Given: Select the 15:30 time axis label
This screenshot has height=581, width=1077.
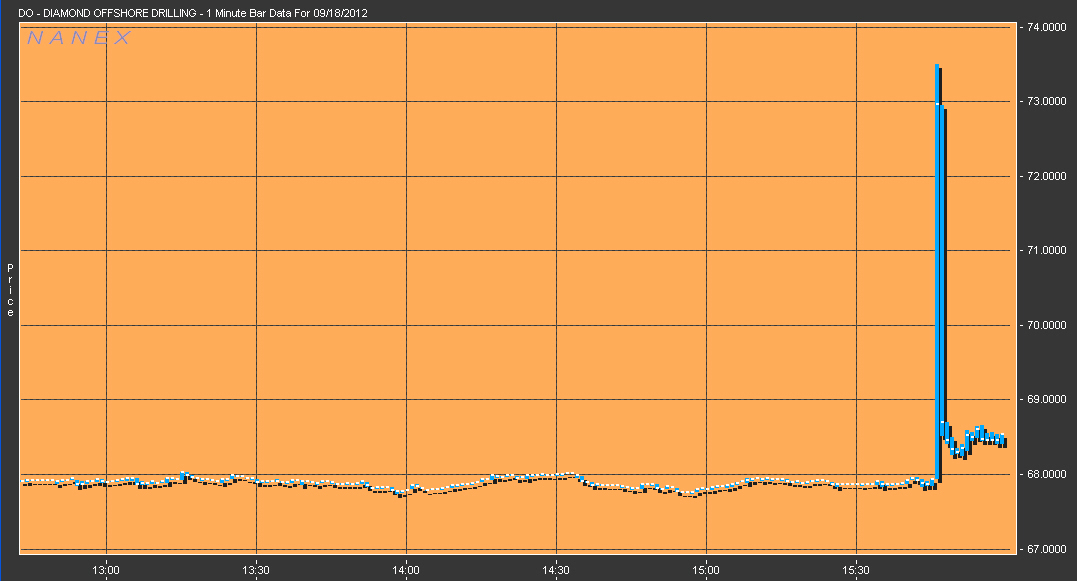Looking at the screenshot, I should (856, 570).
